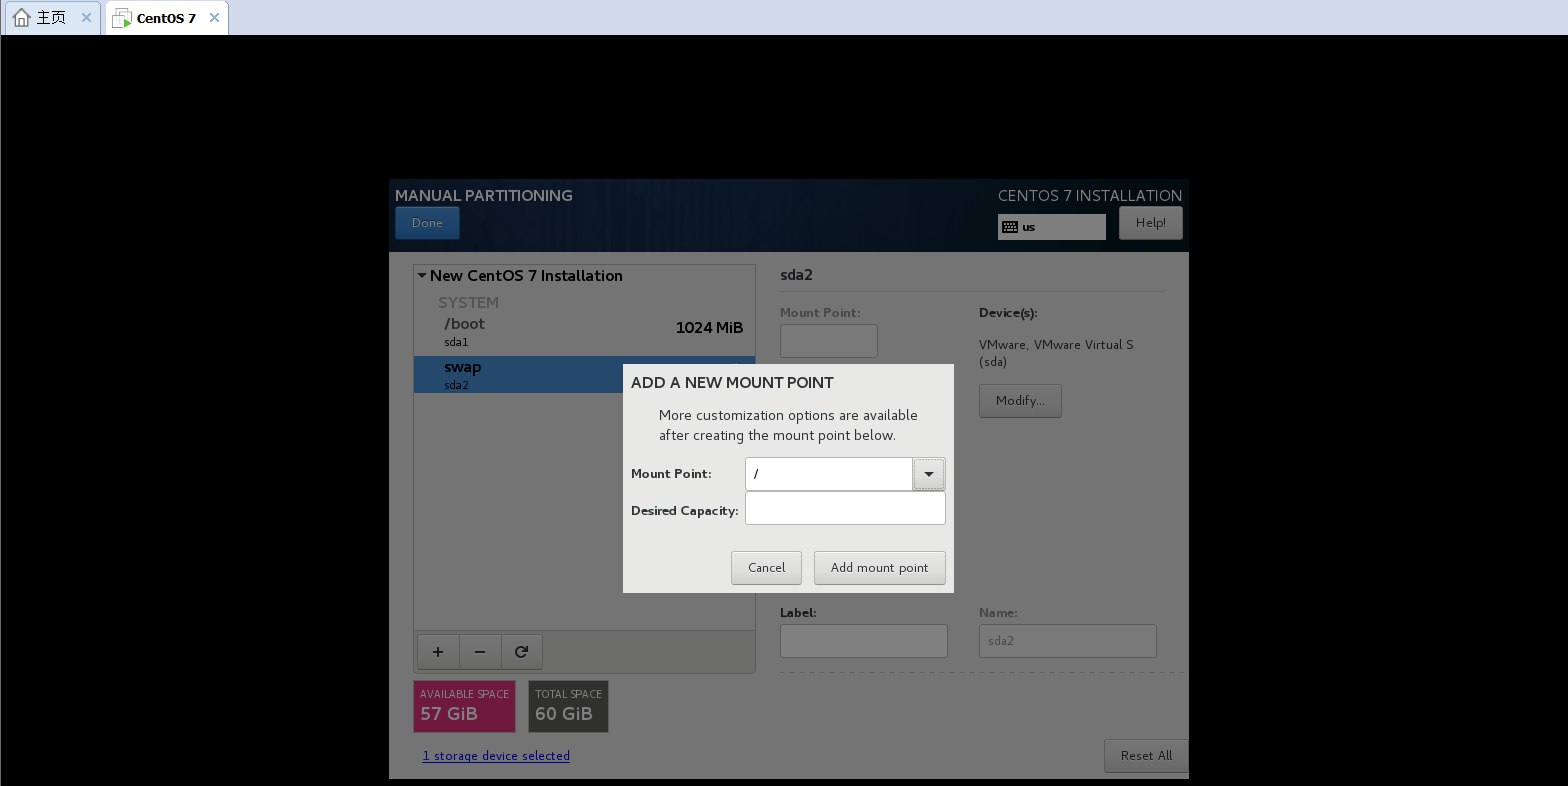Focus the Desired Capacity input field
The width and height of the screenshot is (1568, 786).
[845, 508]
